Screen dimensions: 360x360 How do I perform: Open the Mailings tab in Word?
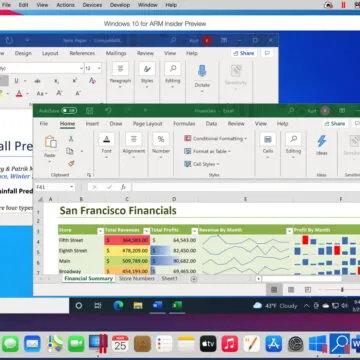tap(116, 53)
